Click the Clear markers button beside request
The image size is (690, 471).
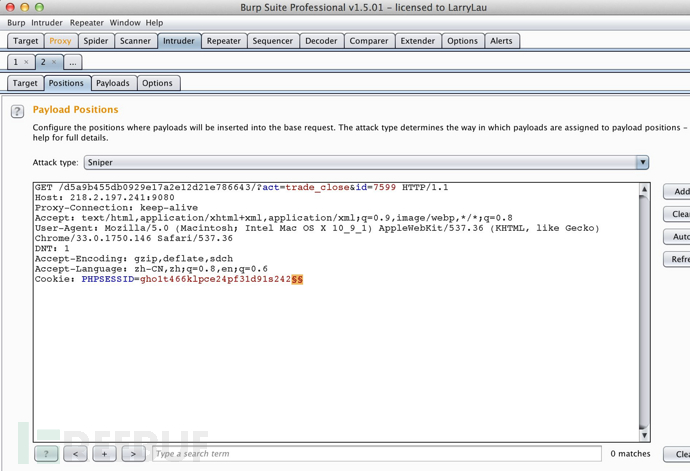pyautogui.click(x=677, y=214)
